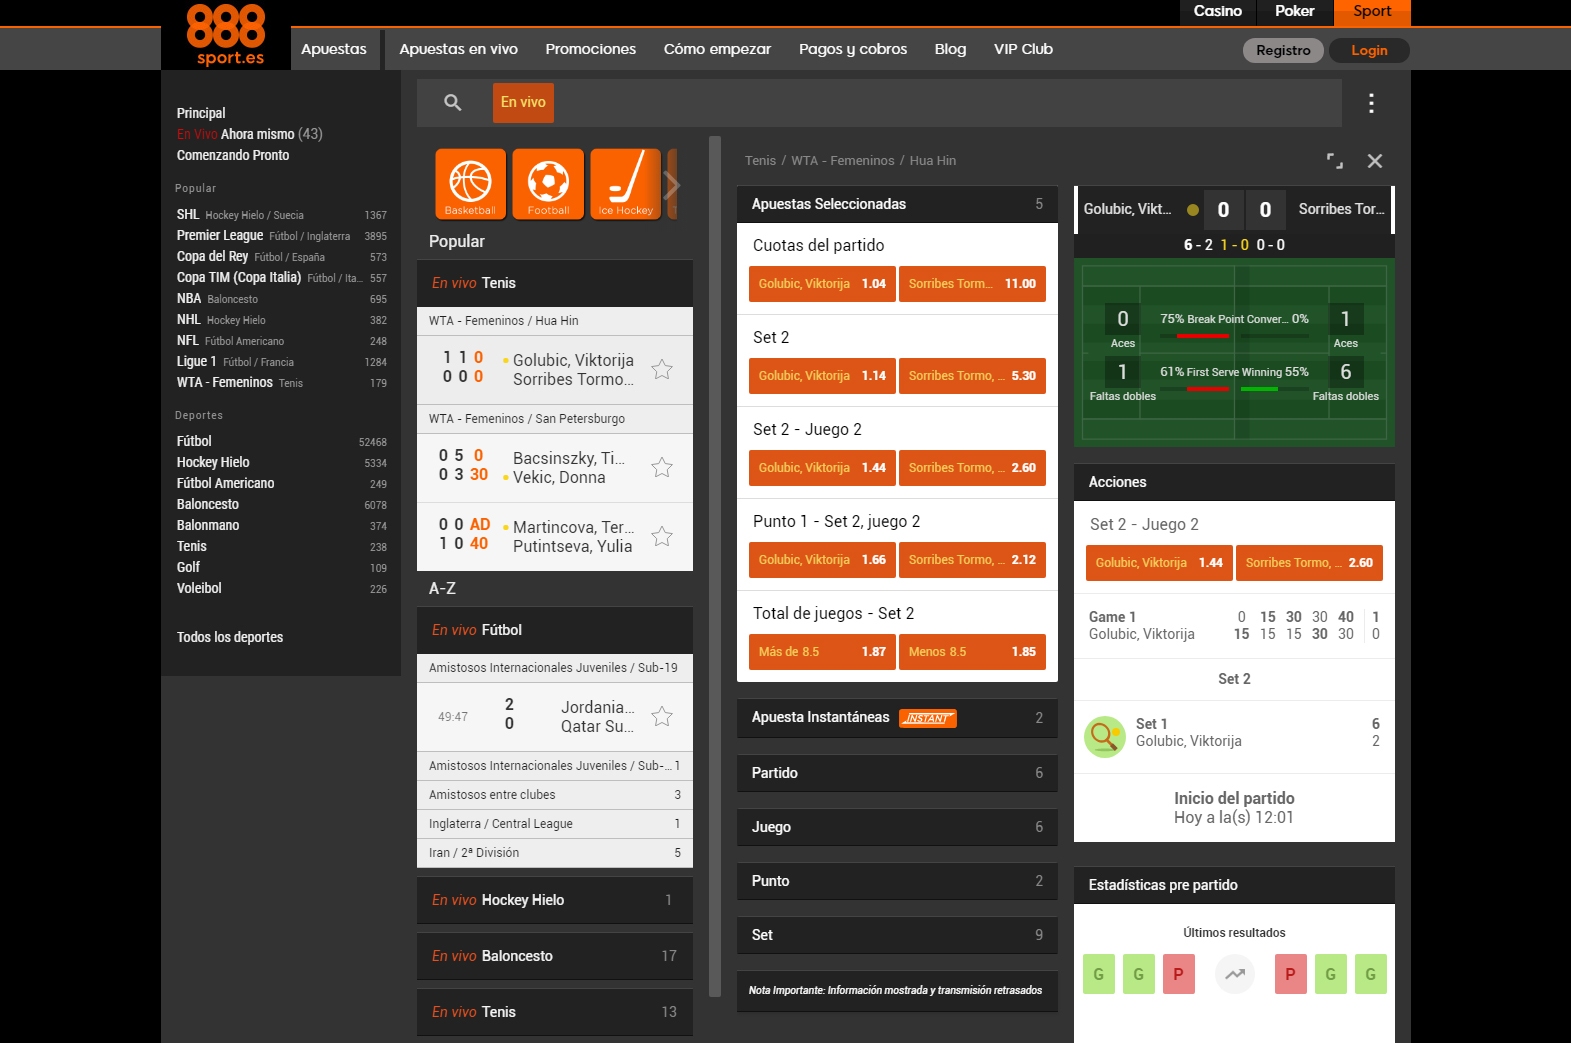Open the trend icon in Últimos resultados
The width and height of the screenshot is (1571, 1043).
pyautogui.click(x=1235, y=974)
